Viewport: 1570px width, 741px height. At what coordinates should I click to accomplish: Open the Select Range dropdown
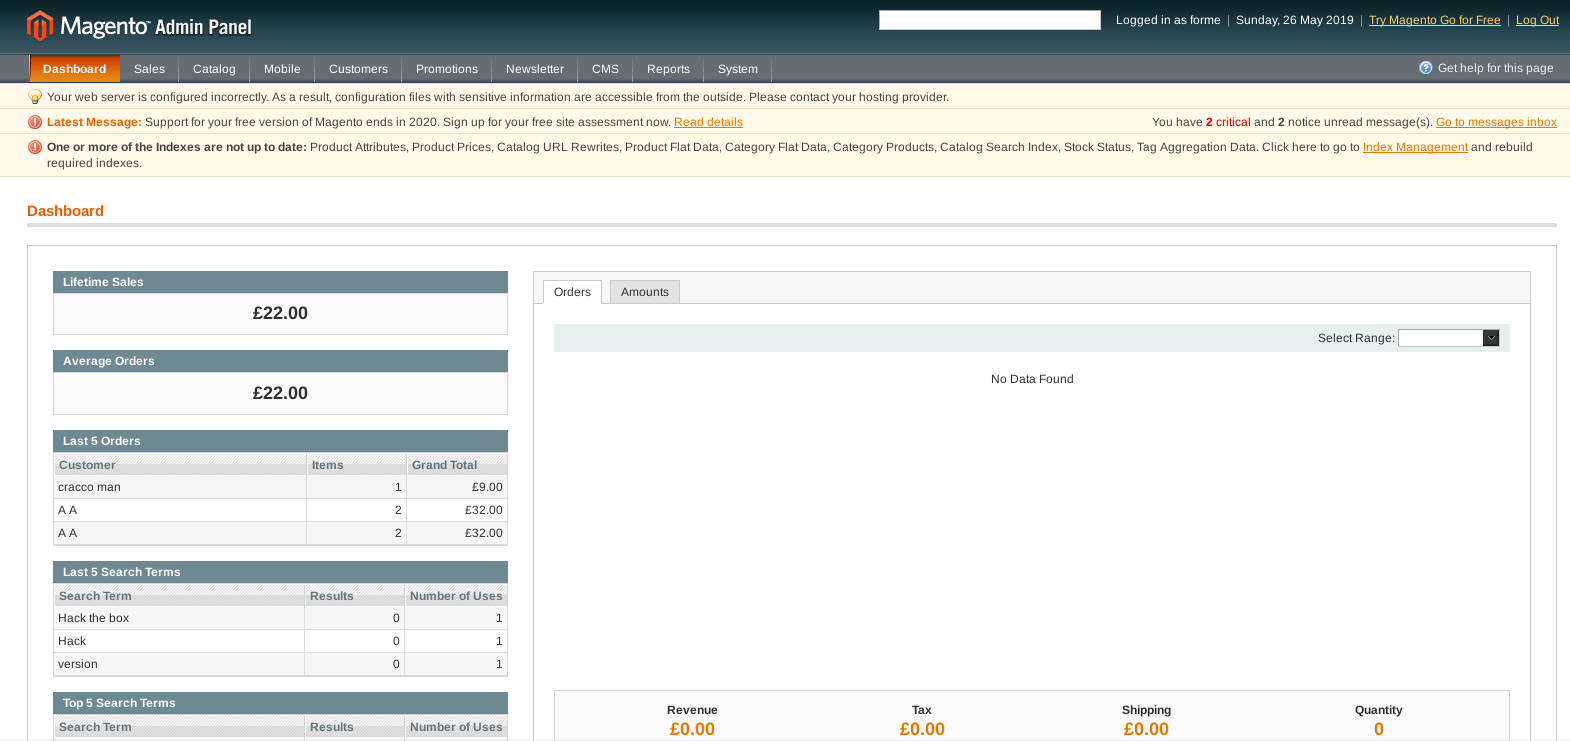1448,338
